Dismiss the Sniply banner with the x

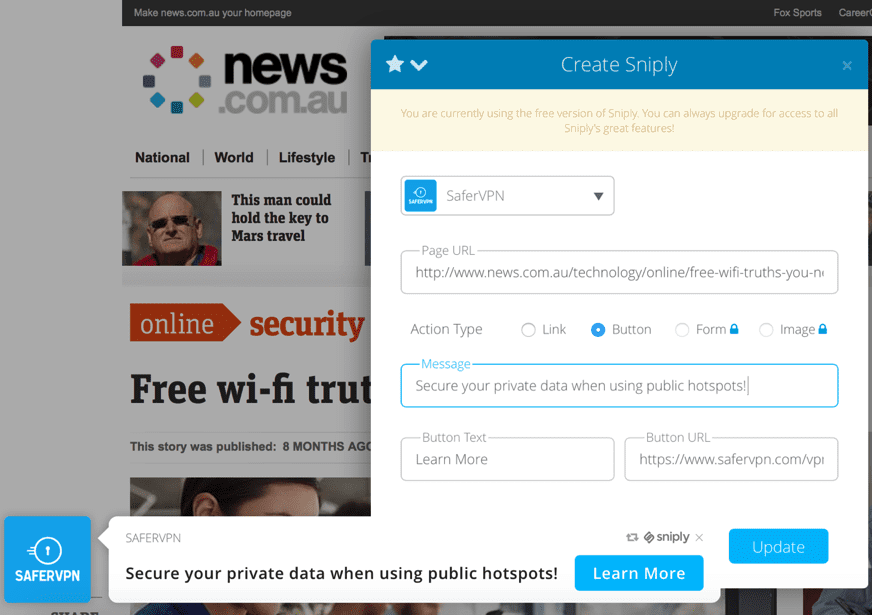pos(699,537)
